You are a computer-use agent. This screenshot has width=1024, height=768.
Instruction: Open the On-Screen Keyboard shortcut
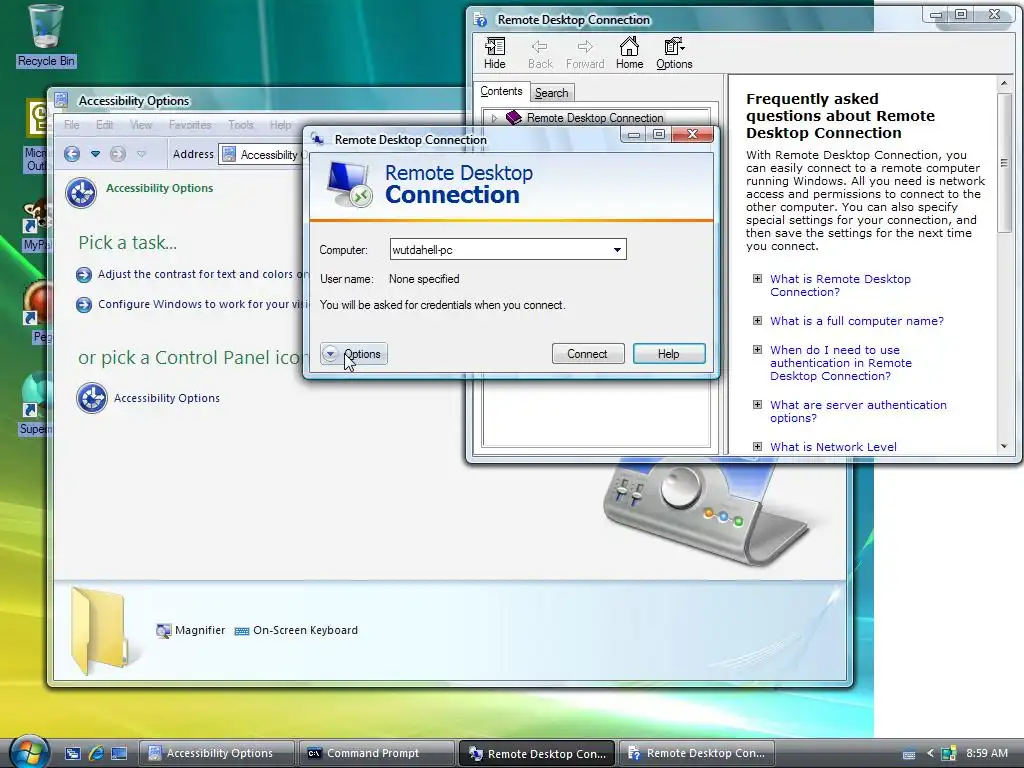click(x=296, y=630)
